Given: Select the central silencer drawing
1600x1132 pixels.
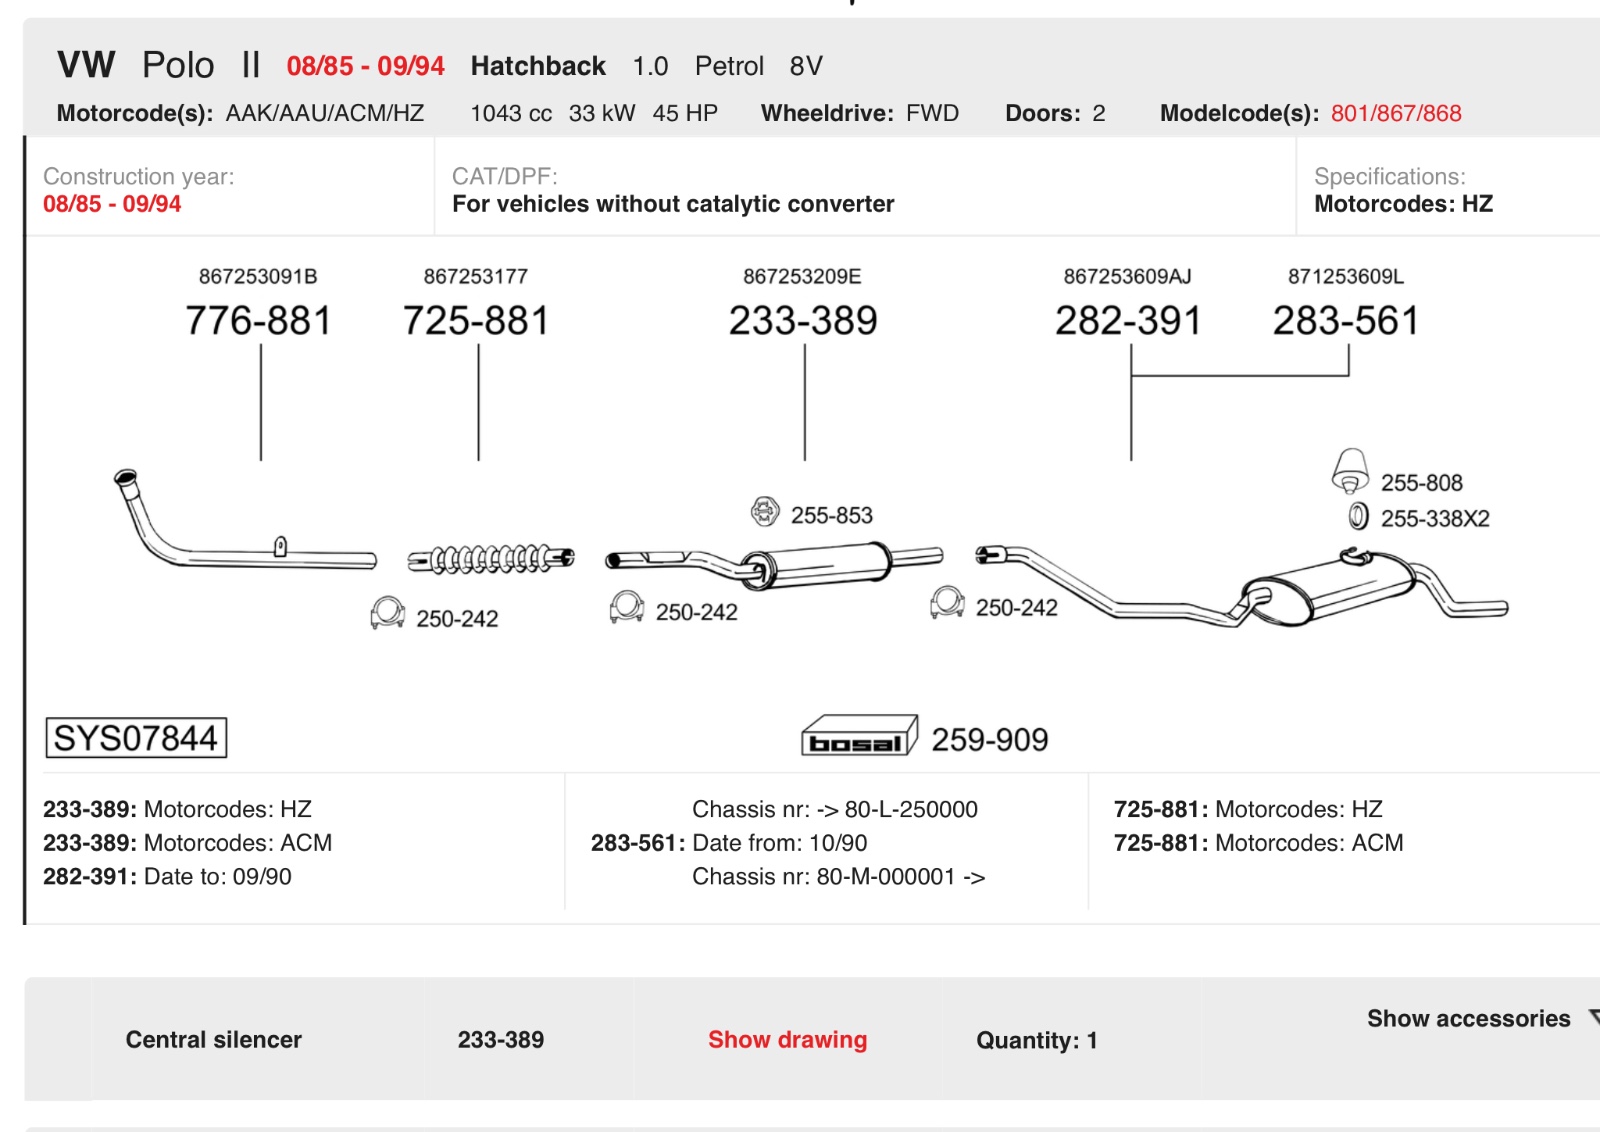Looking at the screenshot, I should 774,565.
